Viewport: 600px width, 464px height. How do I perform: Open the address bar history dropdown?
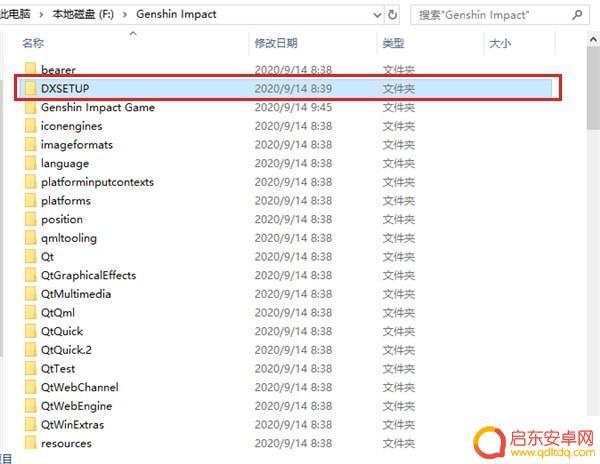point(377,15)
